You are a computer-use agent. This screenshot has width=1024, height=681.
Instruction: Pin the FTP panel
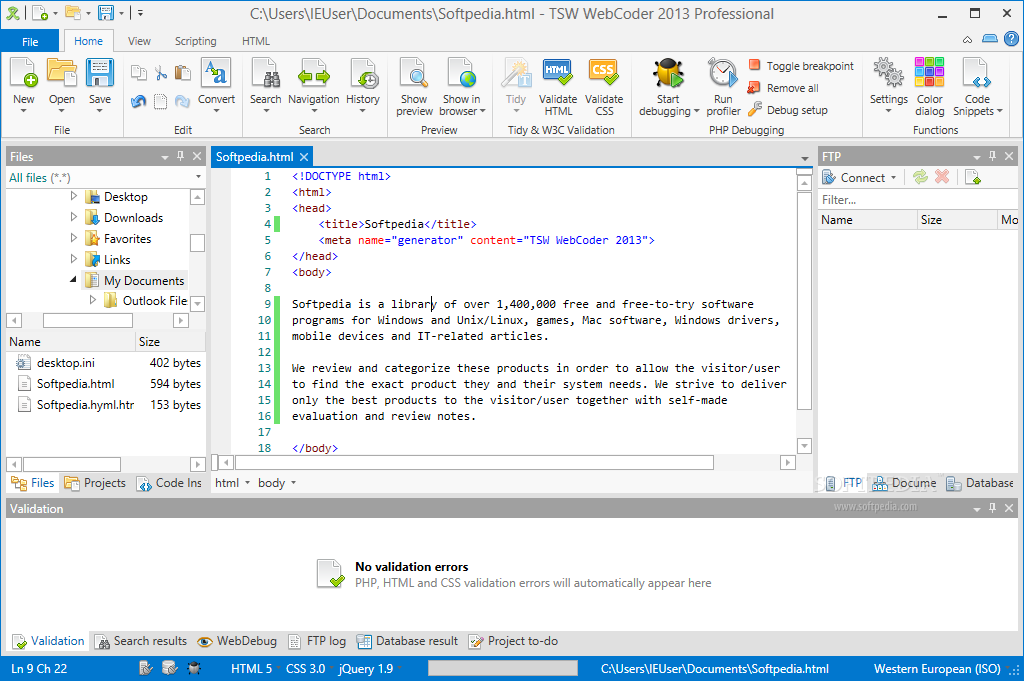(993, 156)
